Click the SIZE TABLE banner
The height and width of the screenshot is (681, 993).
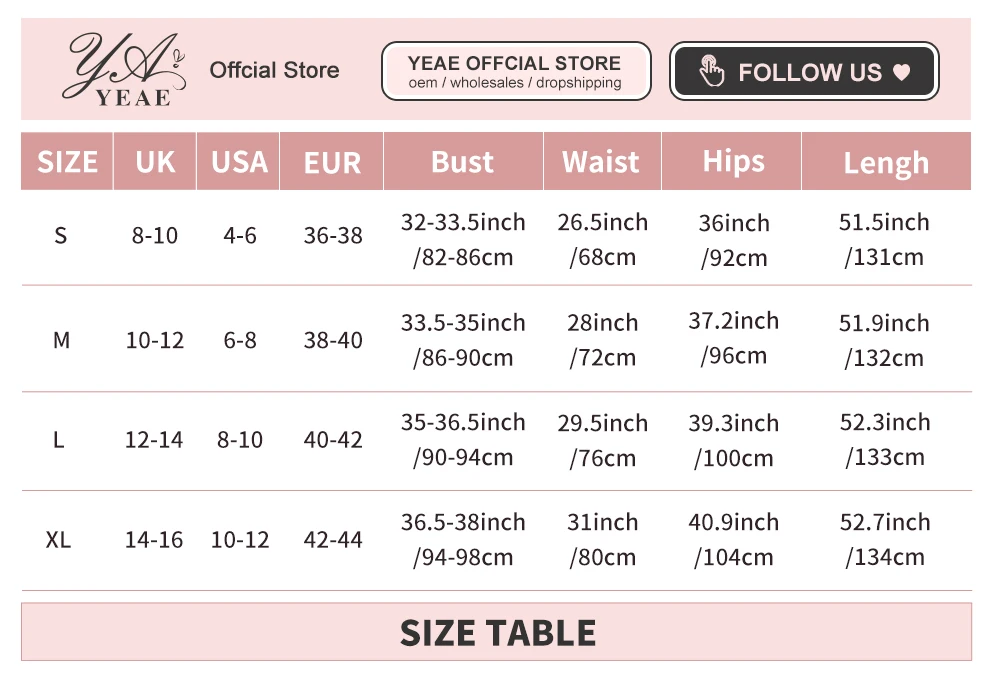(497, 632)
